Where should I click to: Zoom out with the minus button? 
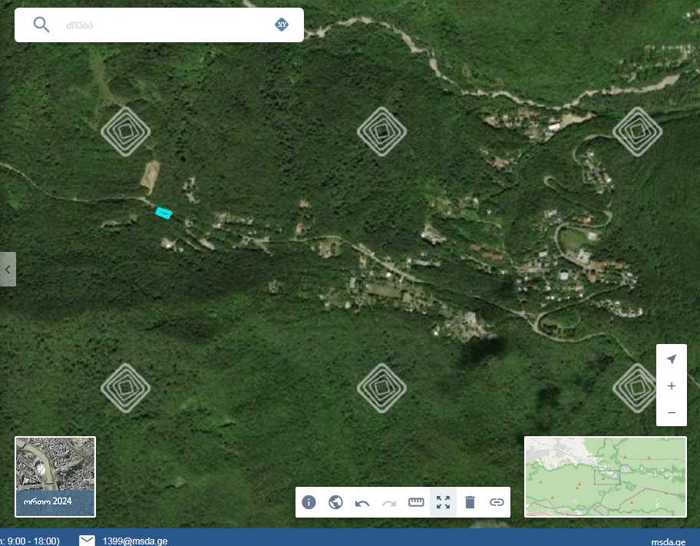tap(671, 412)
